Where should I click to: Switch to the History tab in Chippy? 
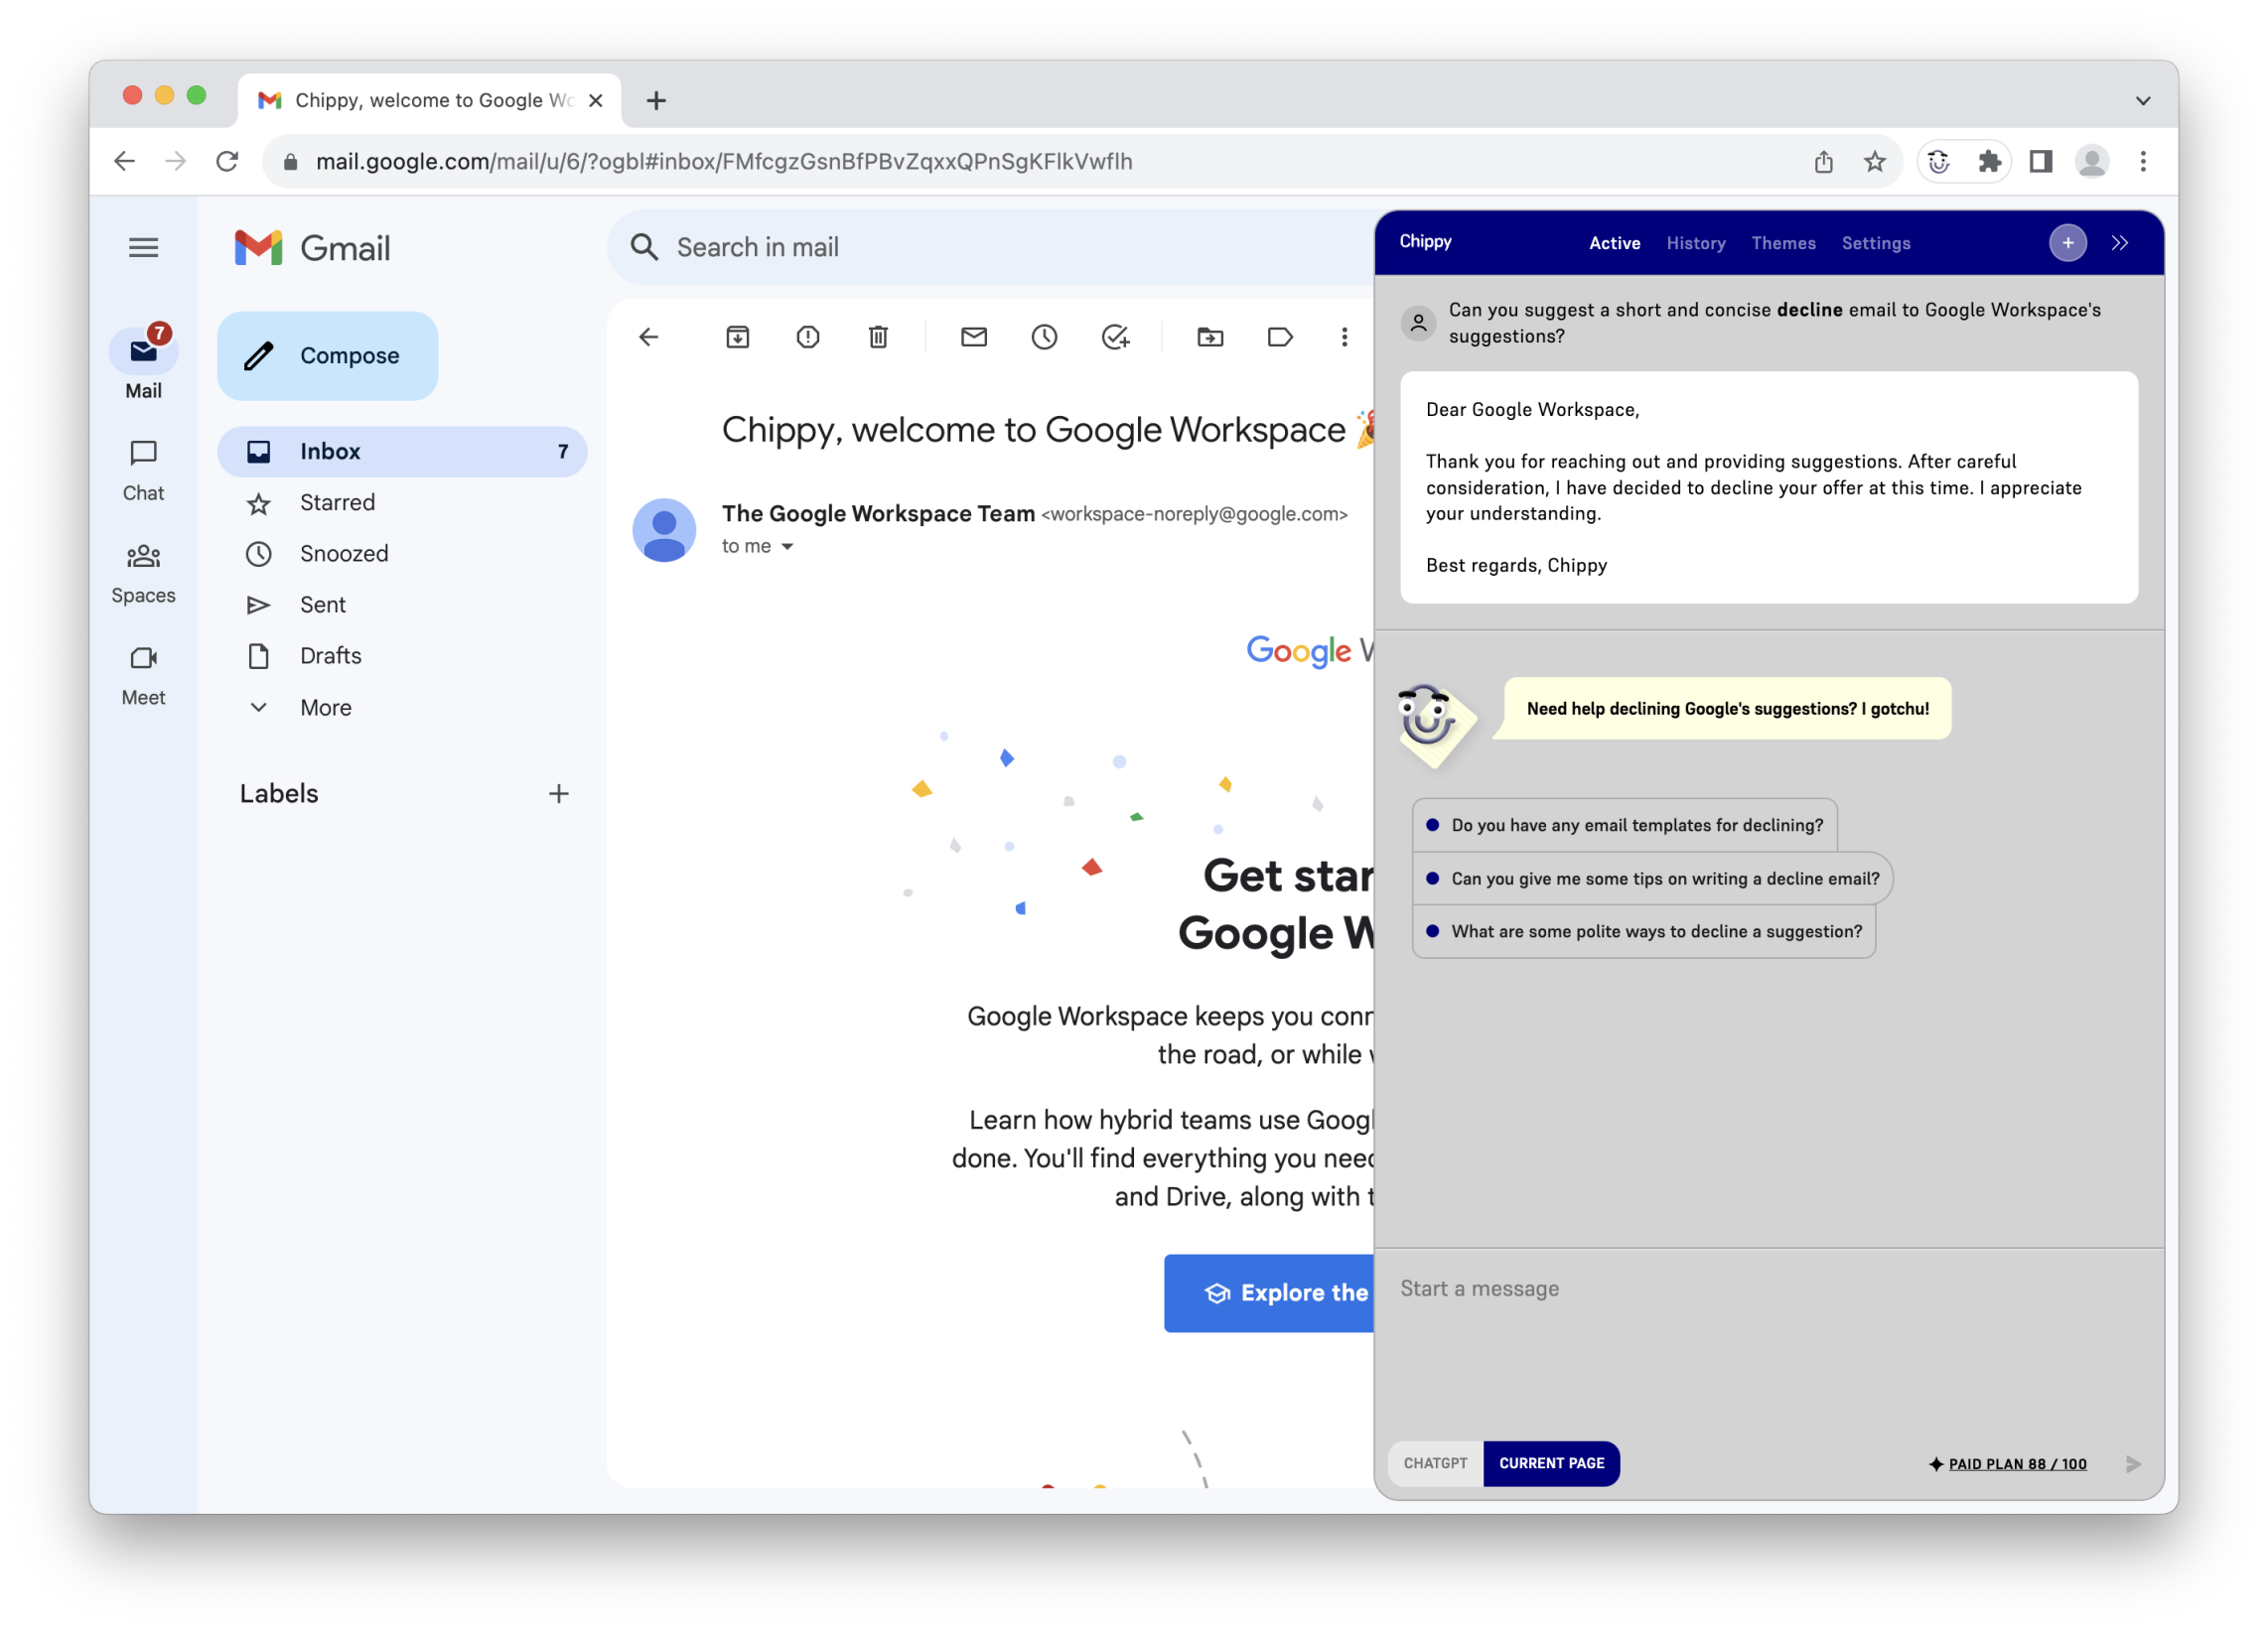1694,243
